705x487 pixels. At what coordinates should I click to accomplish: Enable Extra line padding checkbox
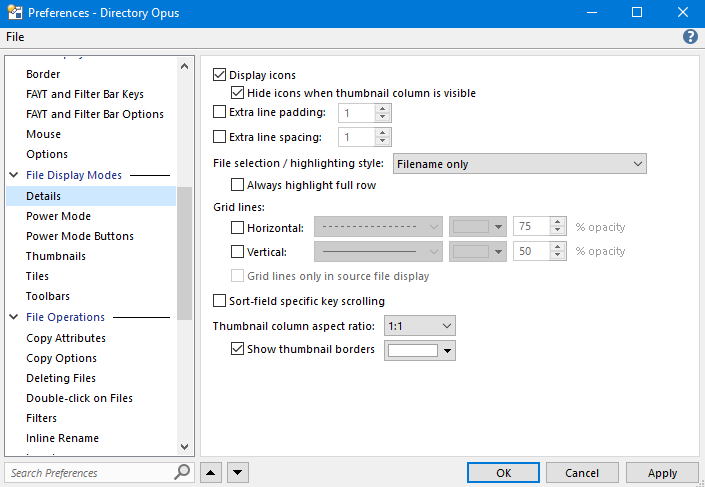point(219,112)
